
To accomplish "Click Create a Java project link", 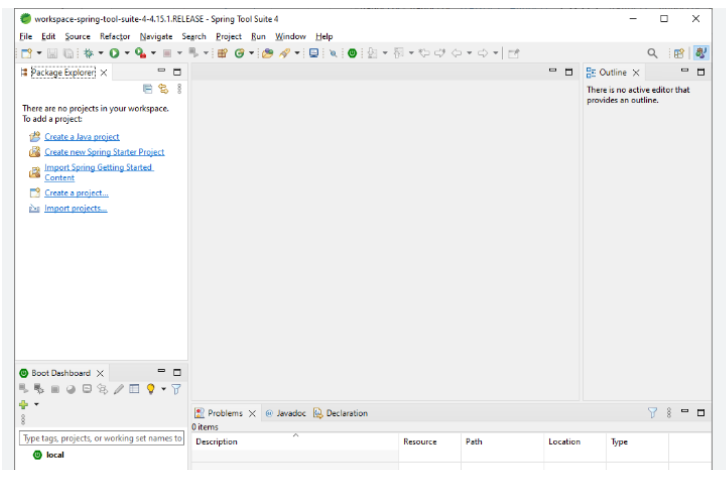I will click(82, 137).
